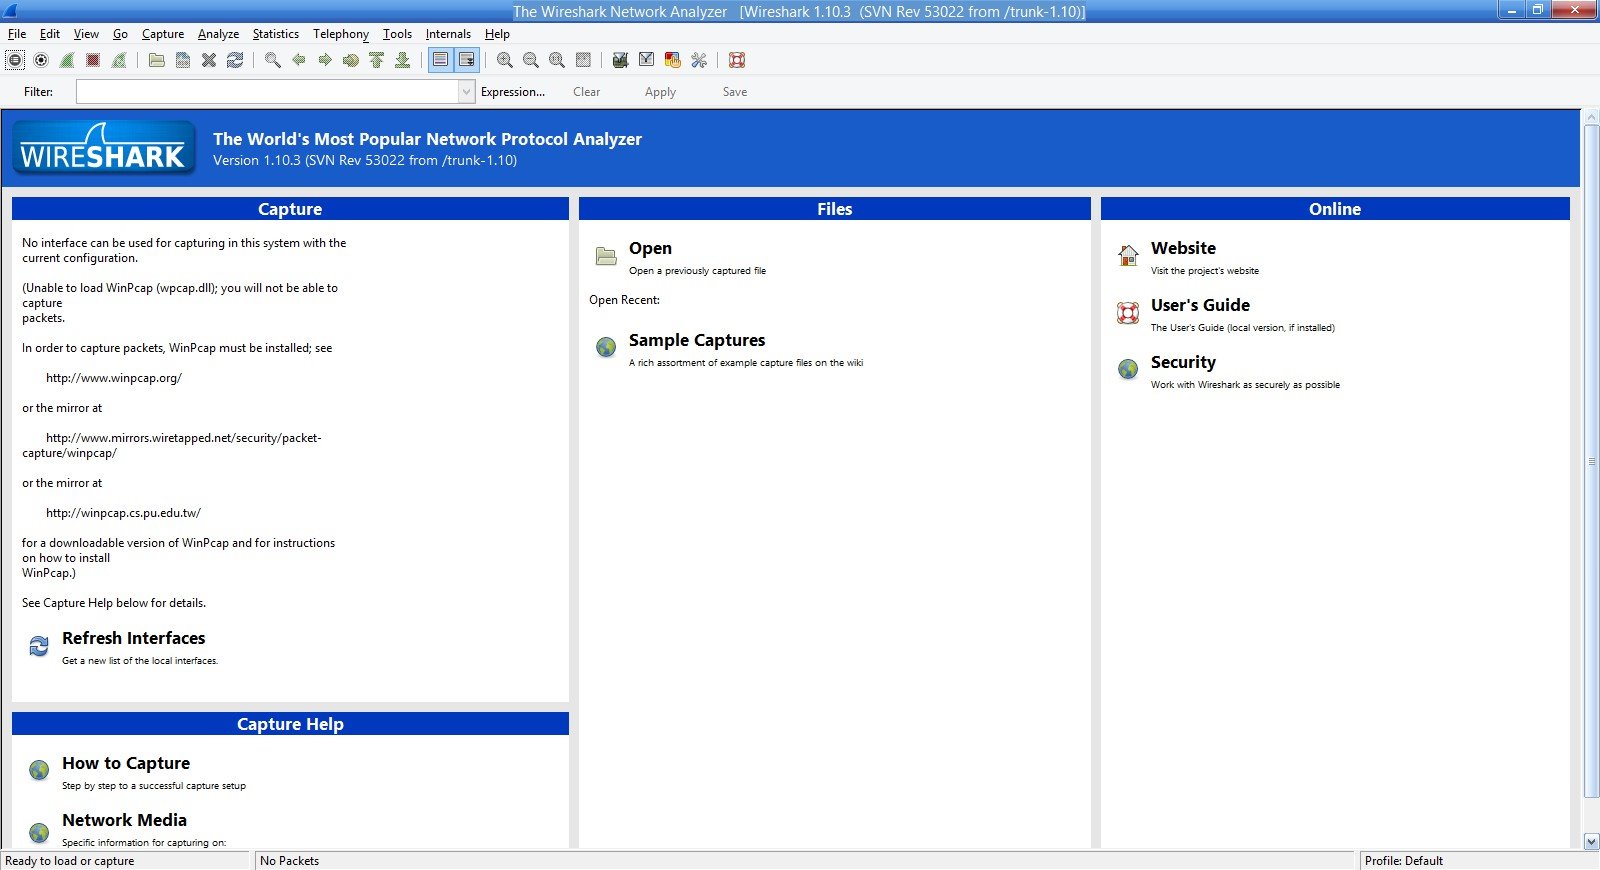
Task: Visit the project's Website
Action: (1183, 248)
